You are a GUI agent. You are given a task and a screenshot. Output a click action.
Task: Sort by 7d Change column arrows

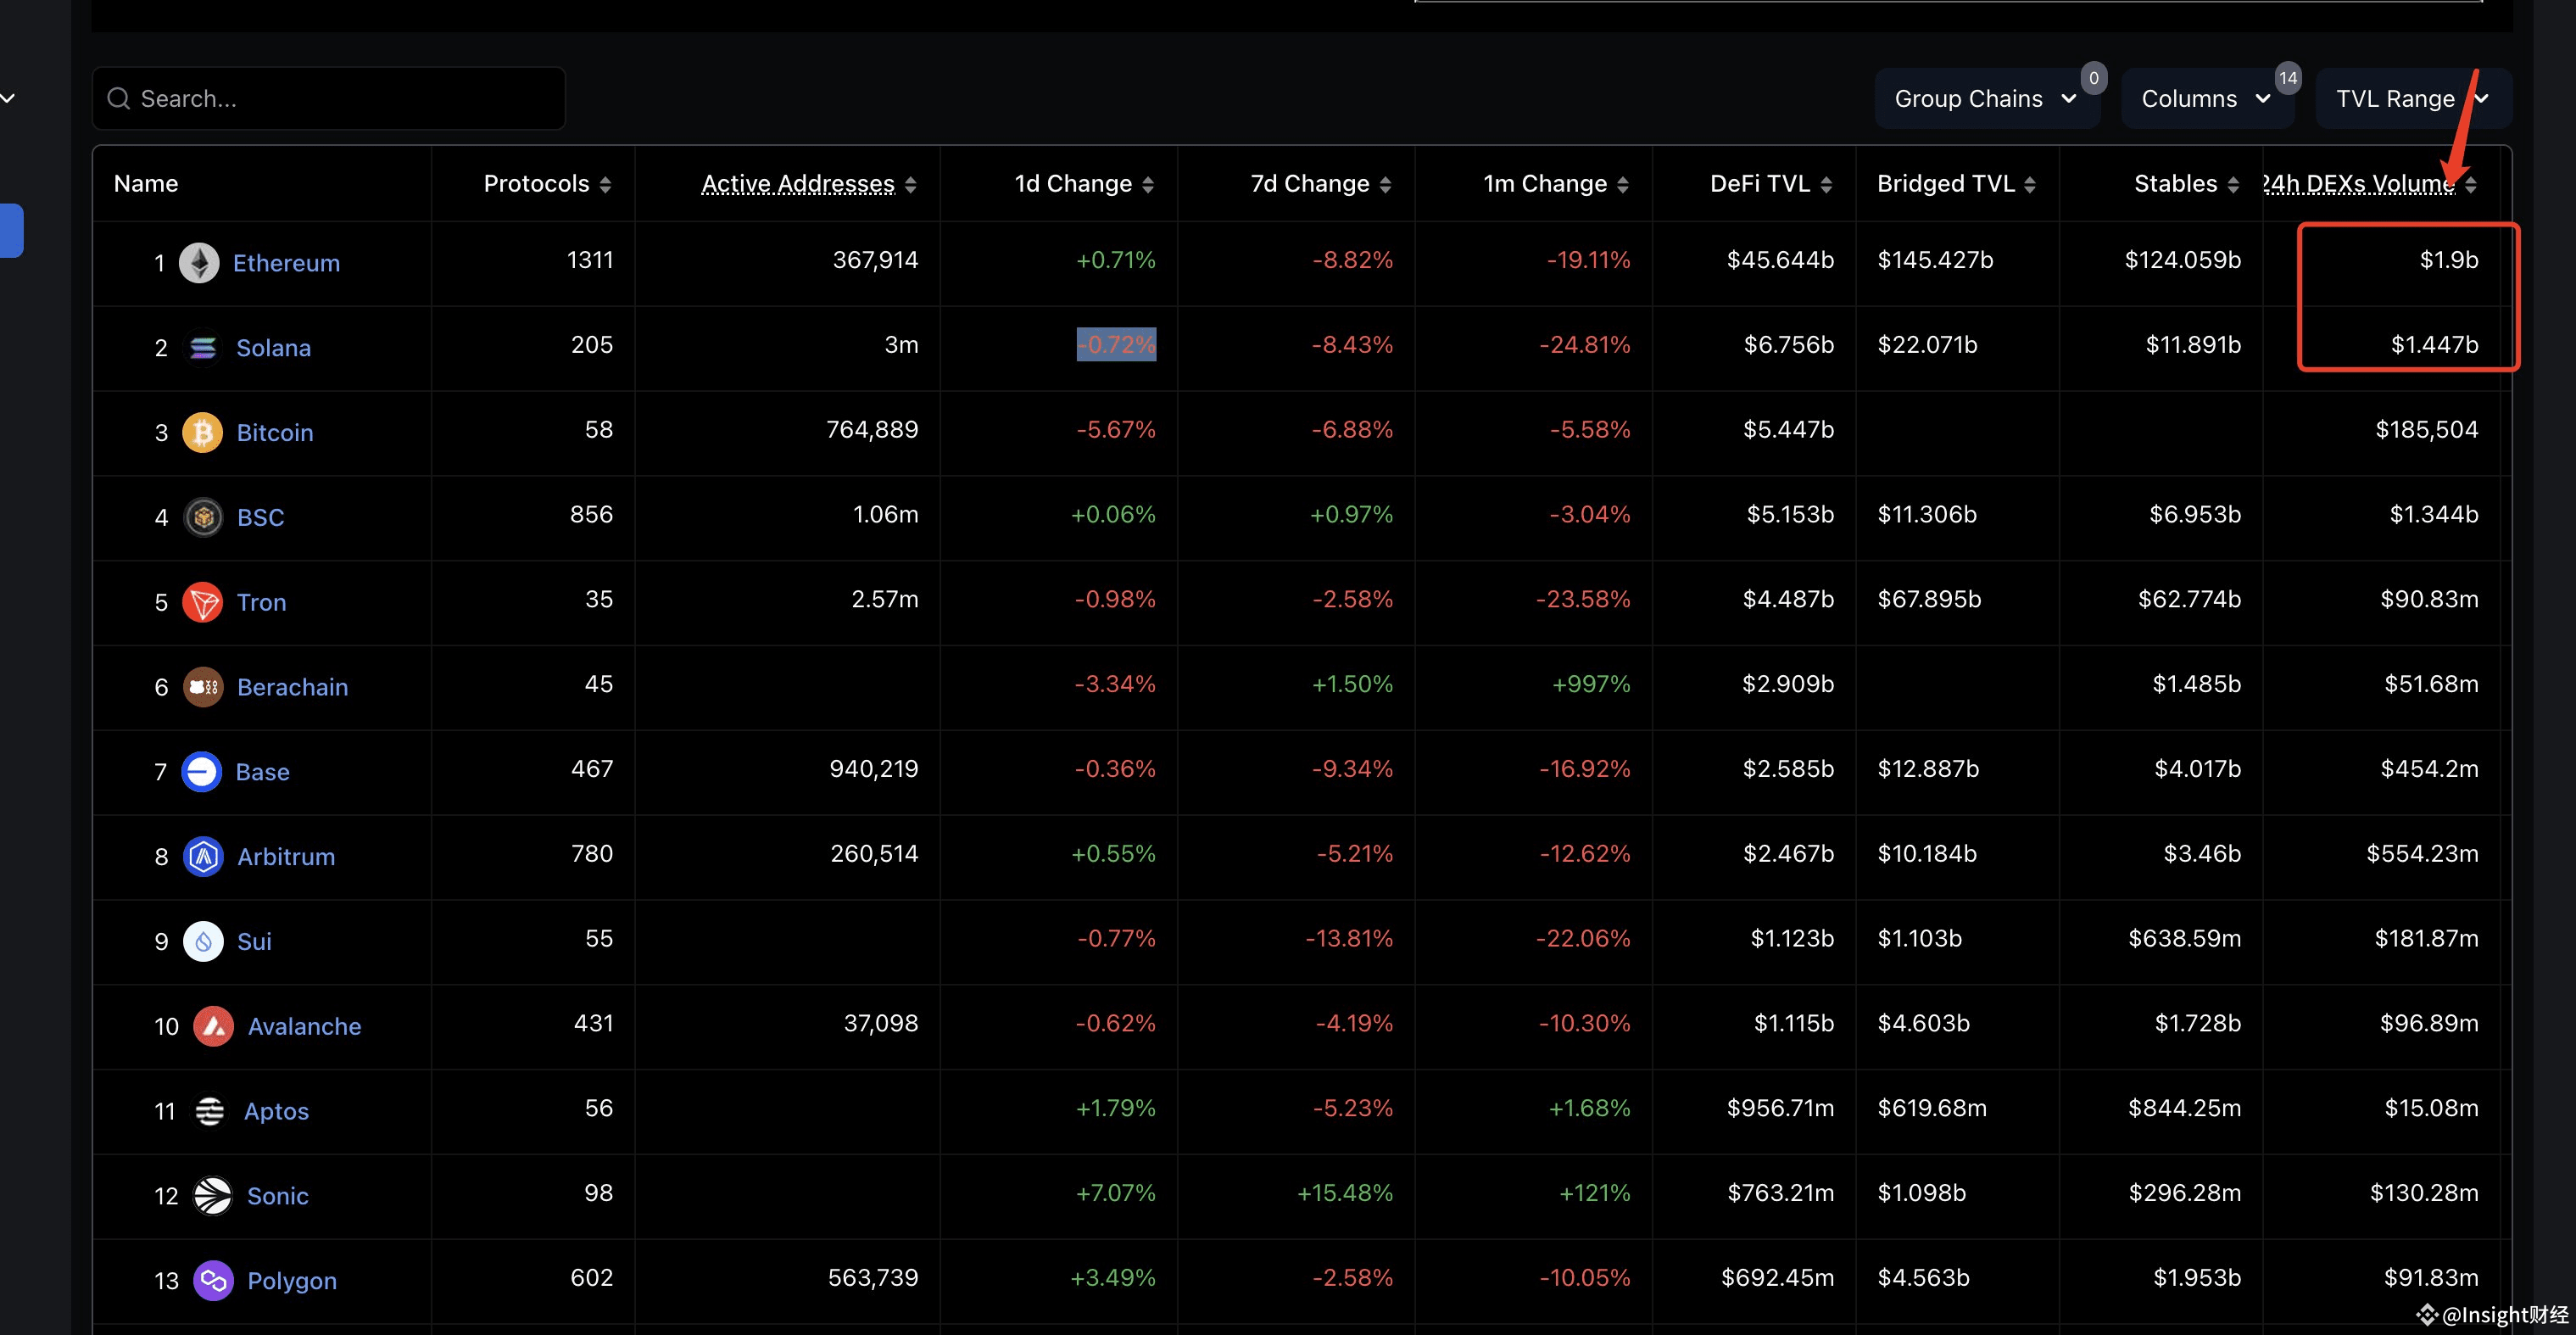[1385, 184]
